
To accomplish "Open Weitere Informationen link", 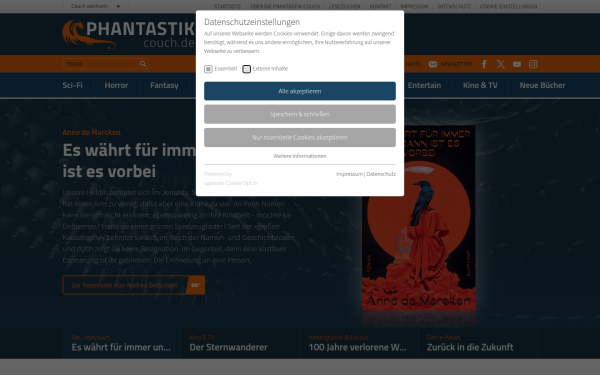I will pyautogui.click(x=300, y=156).
